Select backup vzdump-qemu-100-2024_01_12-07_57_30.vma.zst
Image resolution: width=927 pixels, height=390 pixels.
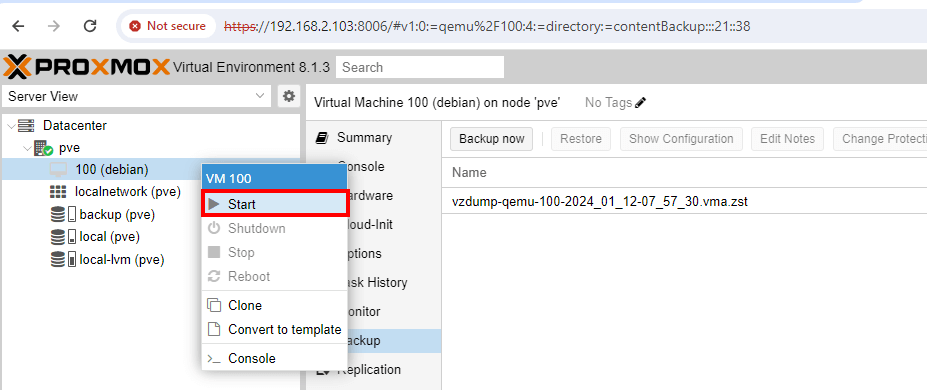click(x=684, y=202)
